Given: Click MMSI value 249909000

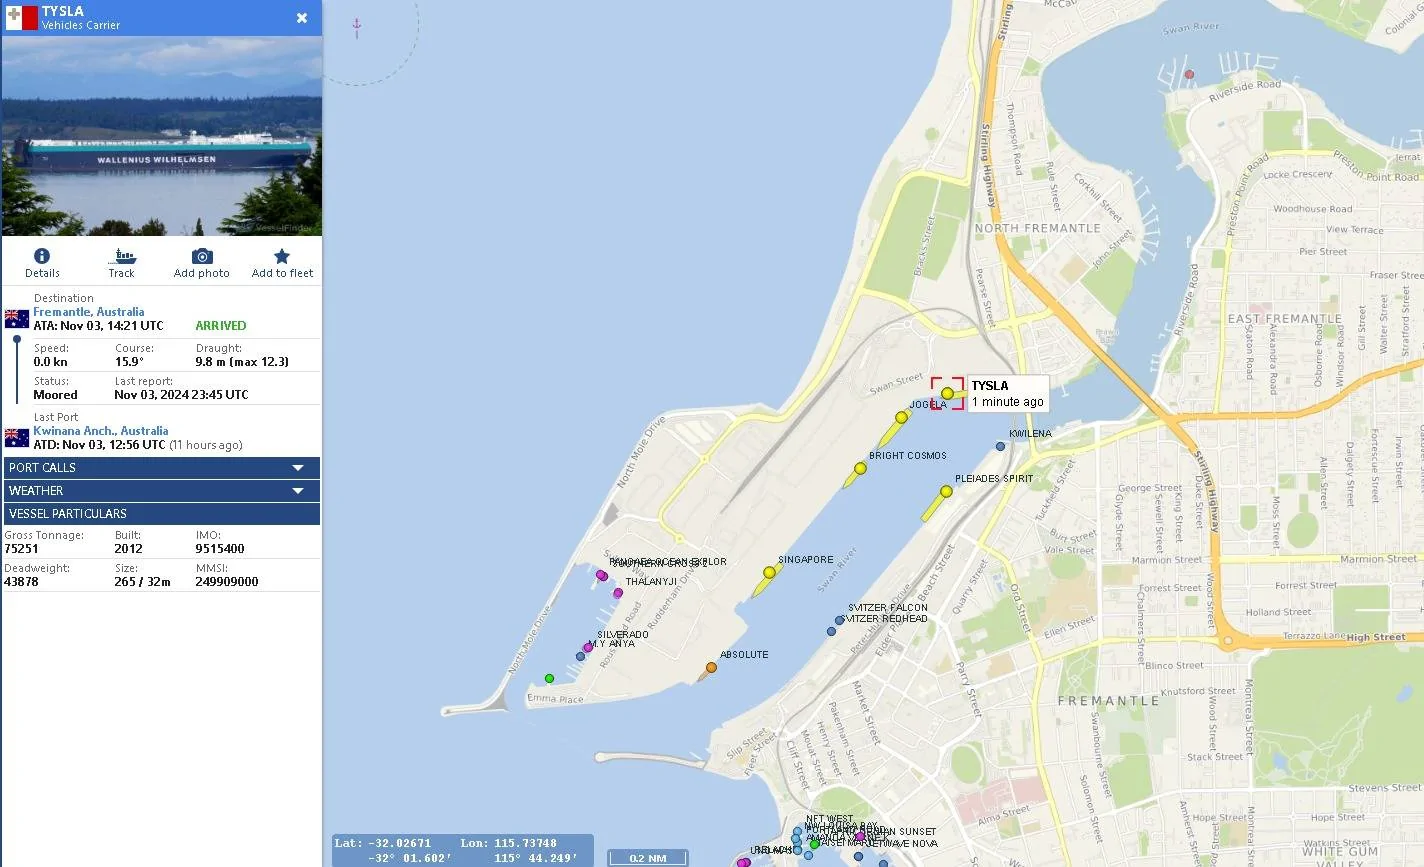Looking at the screenshot, I should [227, 582].
